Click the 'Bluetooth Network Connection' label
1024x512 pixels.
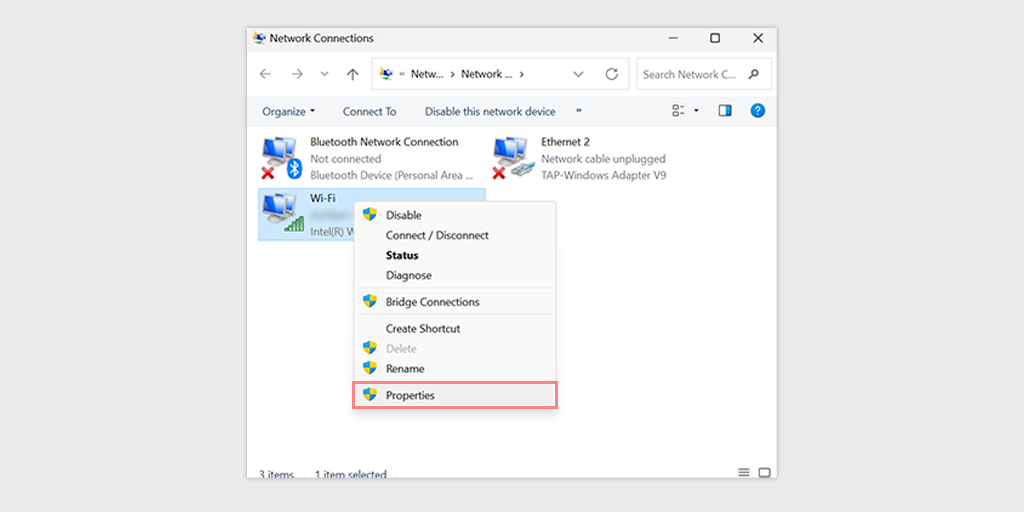(x=384, y=142)
